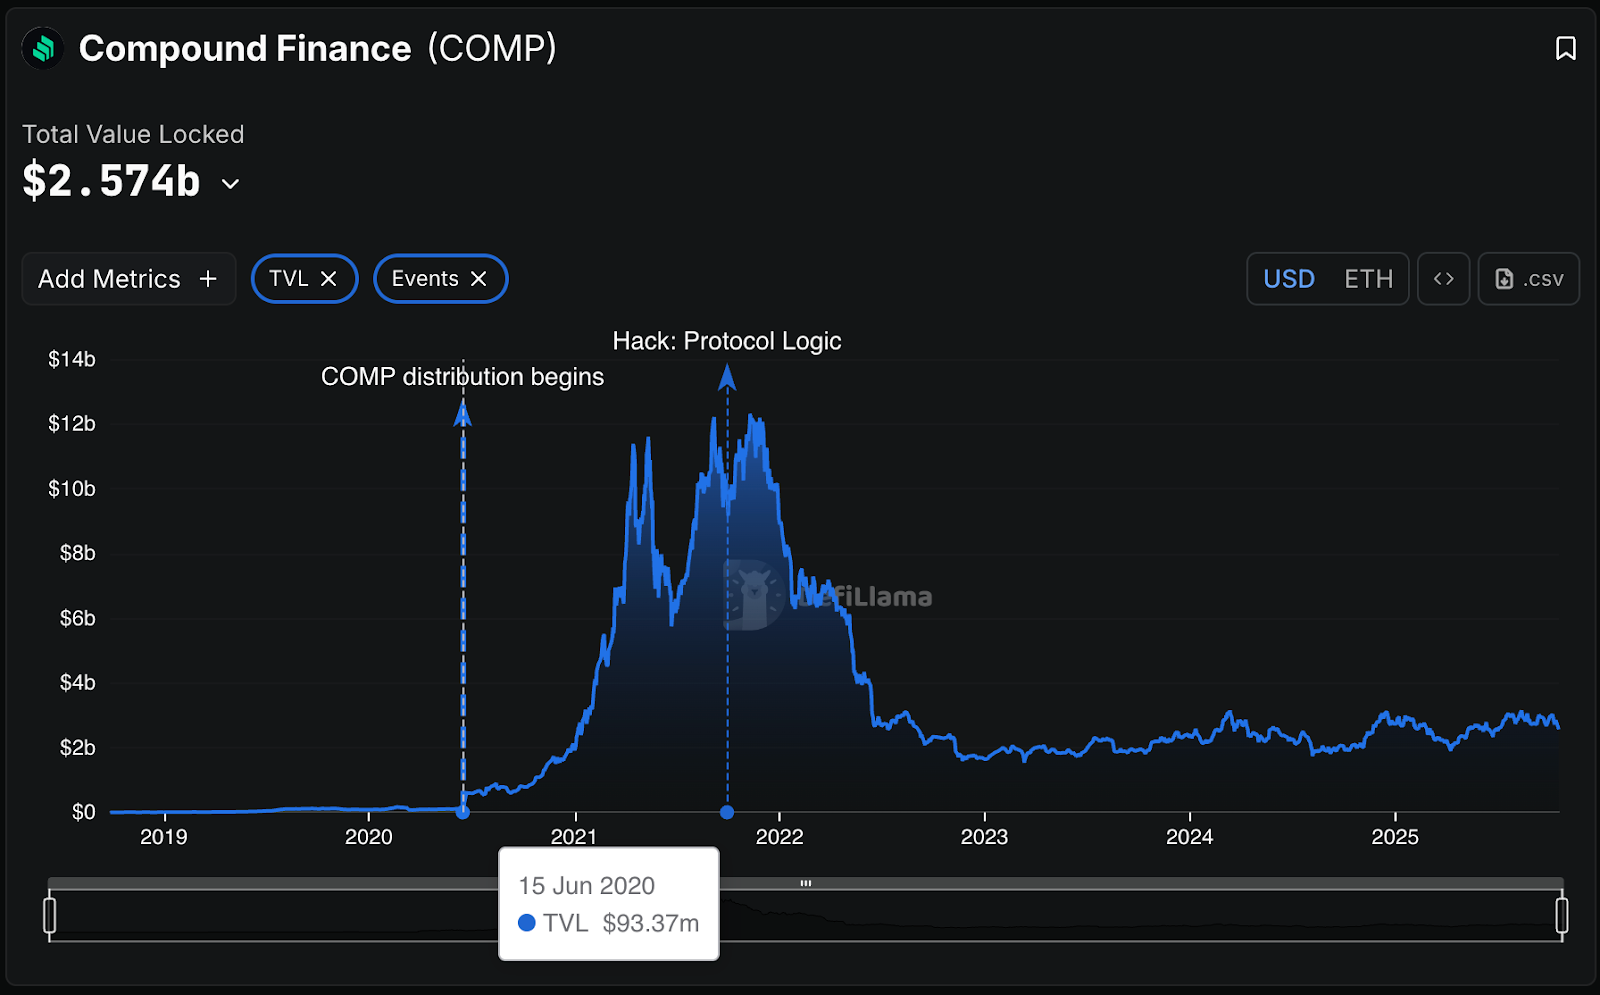
Task: Click the $8b y-axis label
Action: point(77,553)
